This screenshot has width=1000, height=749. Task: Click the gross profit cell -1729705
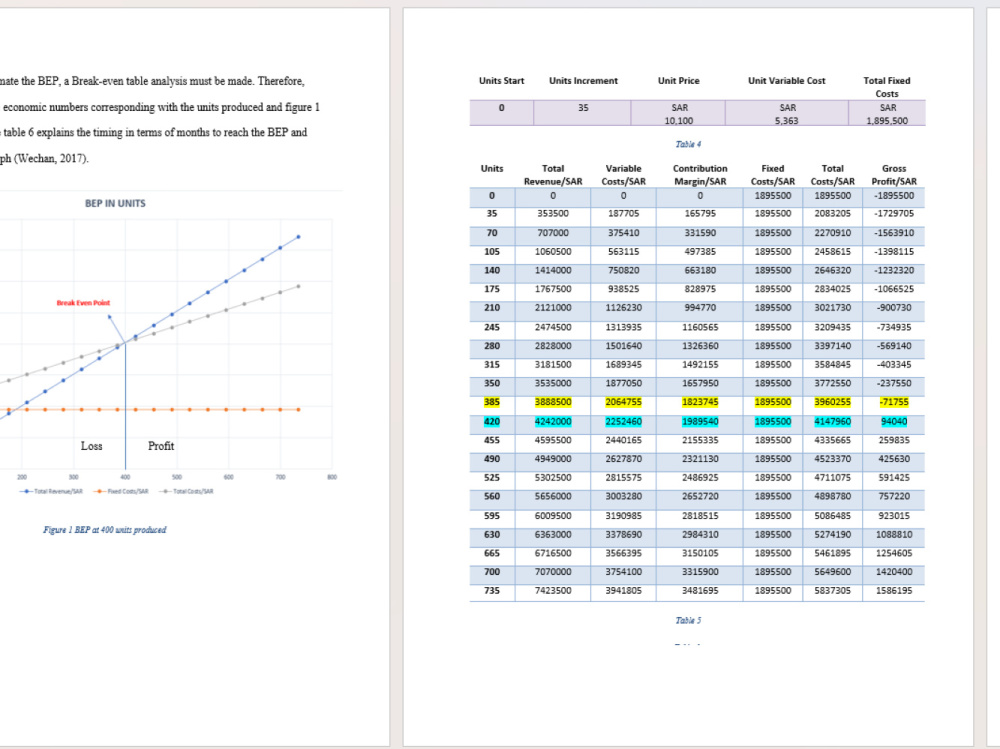pyautogui.click(x=893, y=214)
